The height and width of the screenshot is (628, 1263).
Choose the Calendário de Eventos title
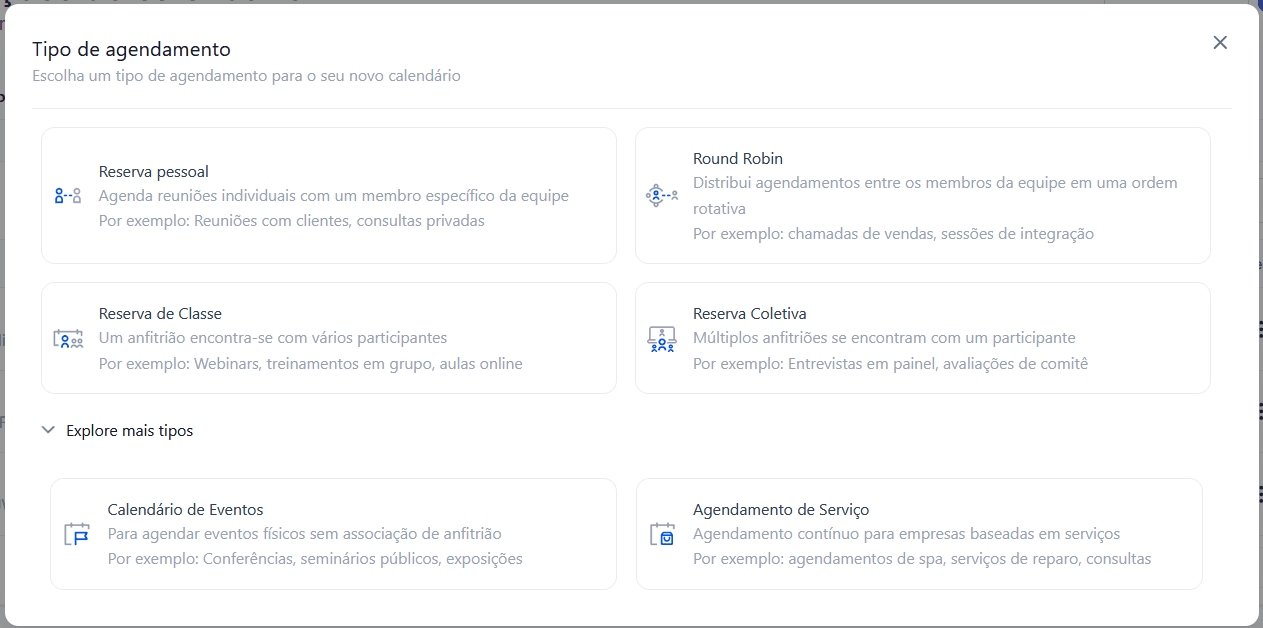pos(185,510)
